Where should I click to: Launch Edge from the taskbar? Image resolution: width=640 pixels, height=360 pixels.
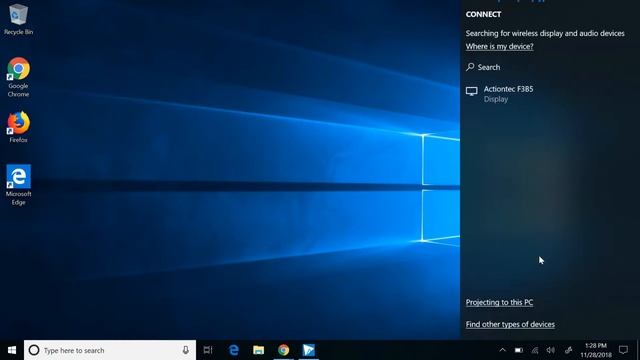(x=233, y=350)
